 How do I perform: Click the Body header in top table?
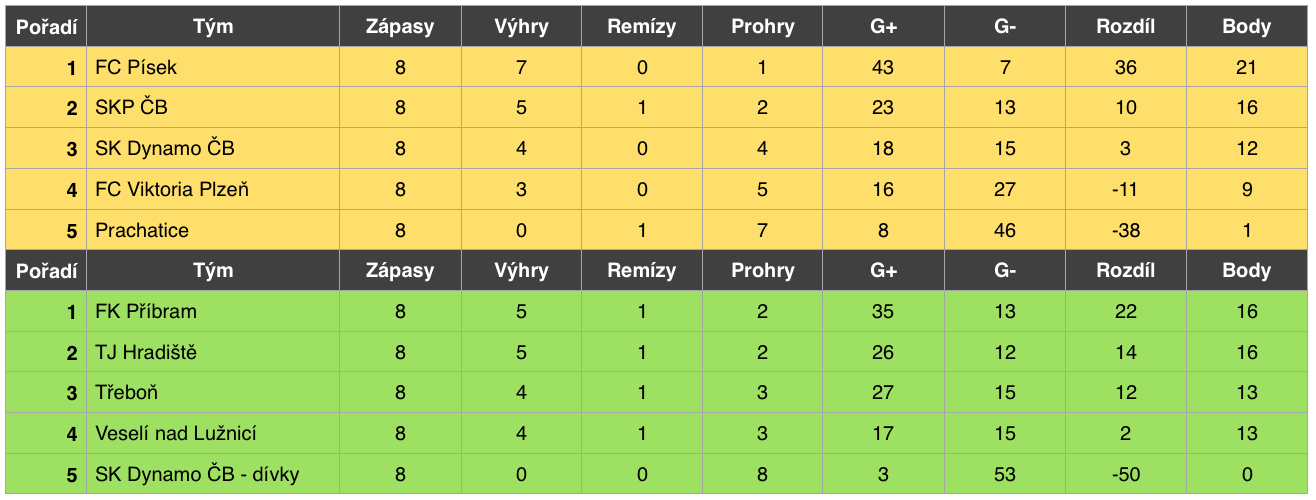(x=1247, y=26)
